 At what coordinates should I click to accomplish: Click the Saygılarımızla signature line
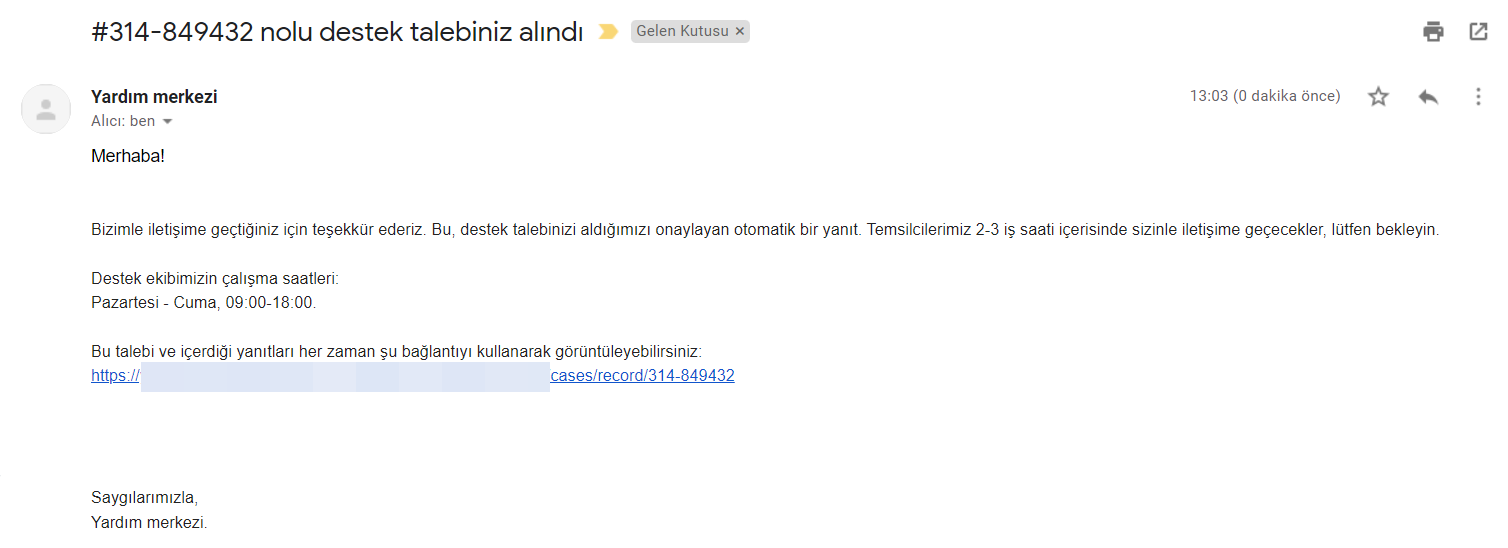point(145,498)
